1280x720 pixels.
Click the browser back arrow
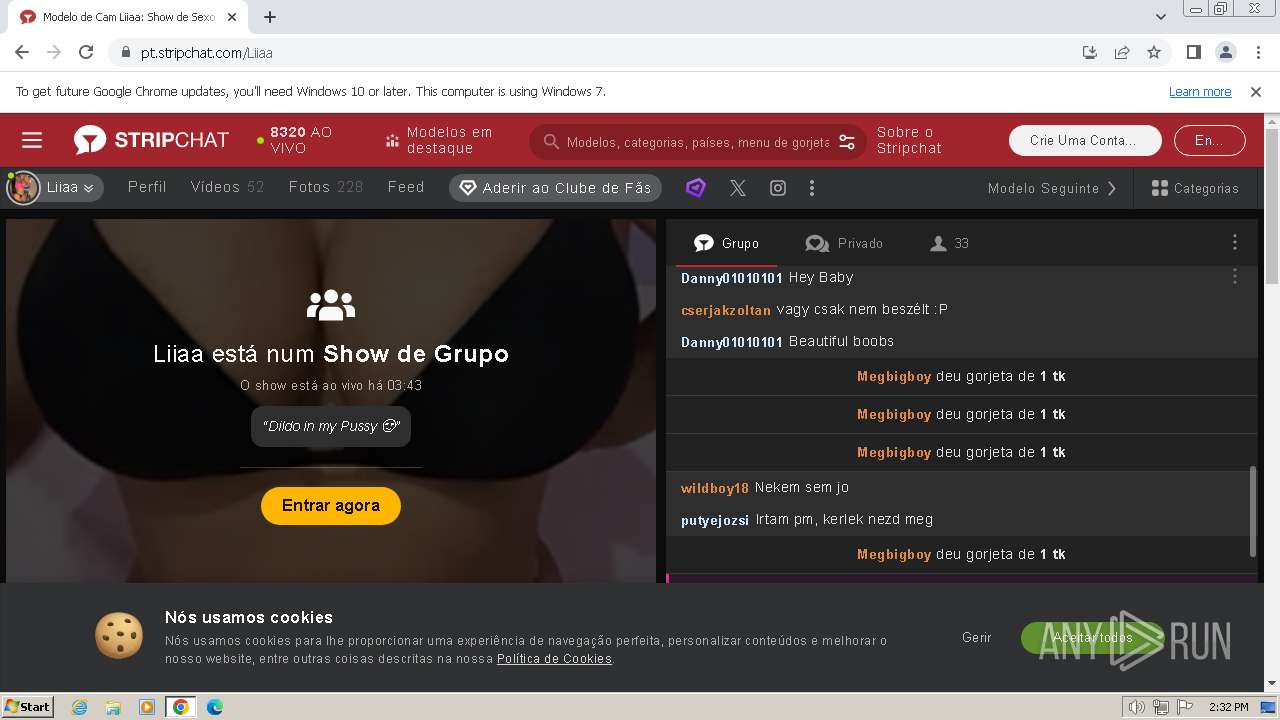coord(22,53)
